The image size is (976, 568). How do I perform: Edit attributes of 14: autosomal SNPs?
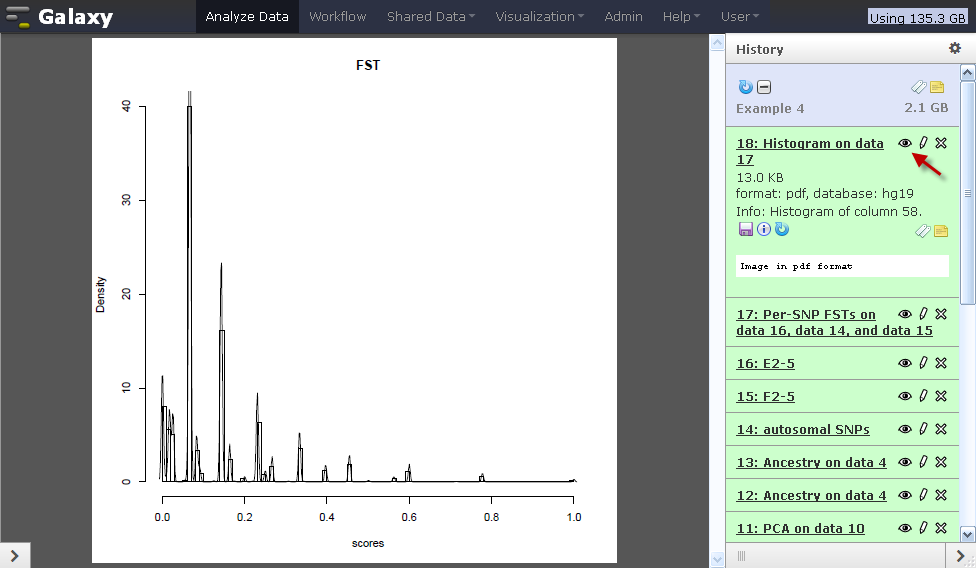(923, 429)
